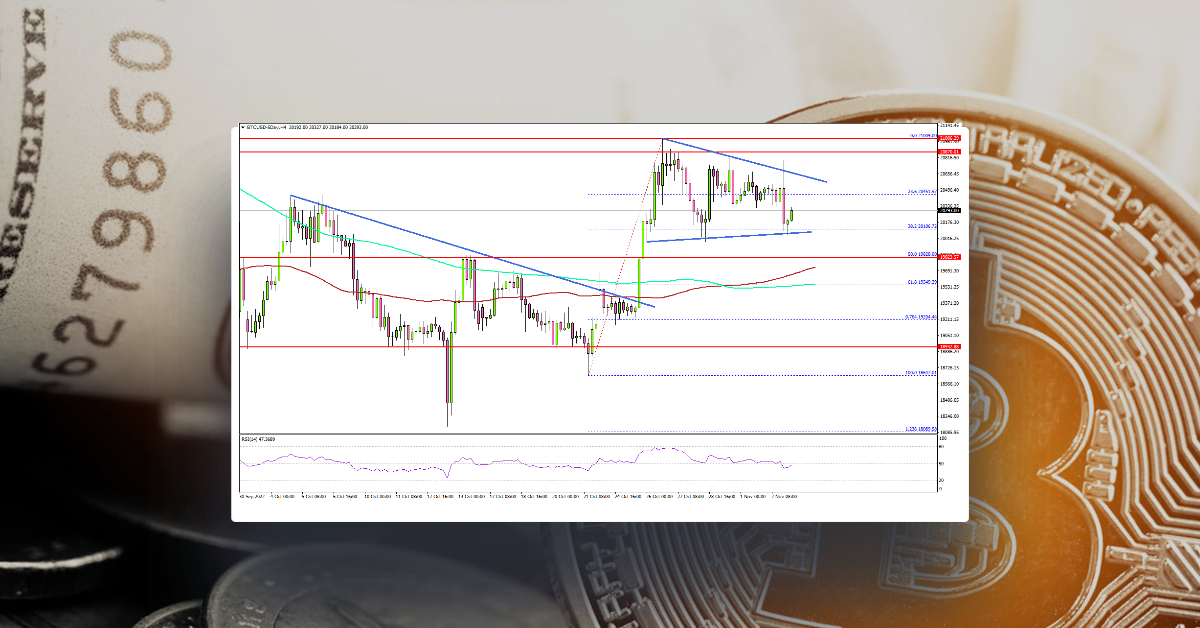Image resolution: width=1200 pixels, height=628 pixels.
Task: Expand the chart header disclosure triangle
Action: pyautogui.click(x=243, y=127)
